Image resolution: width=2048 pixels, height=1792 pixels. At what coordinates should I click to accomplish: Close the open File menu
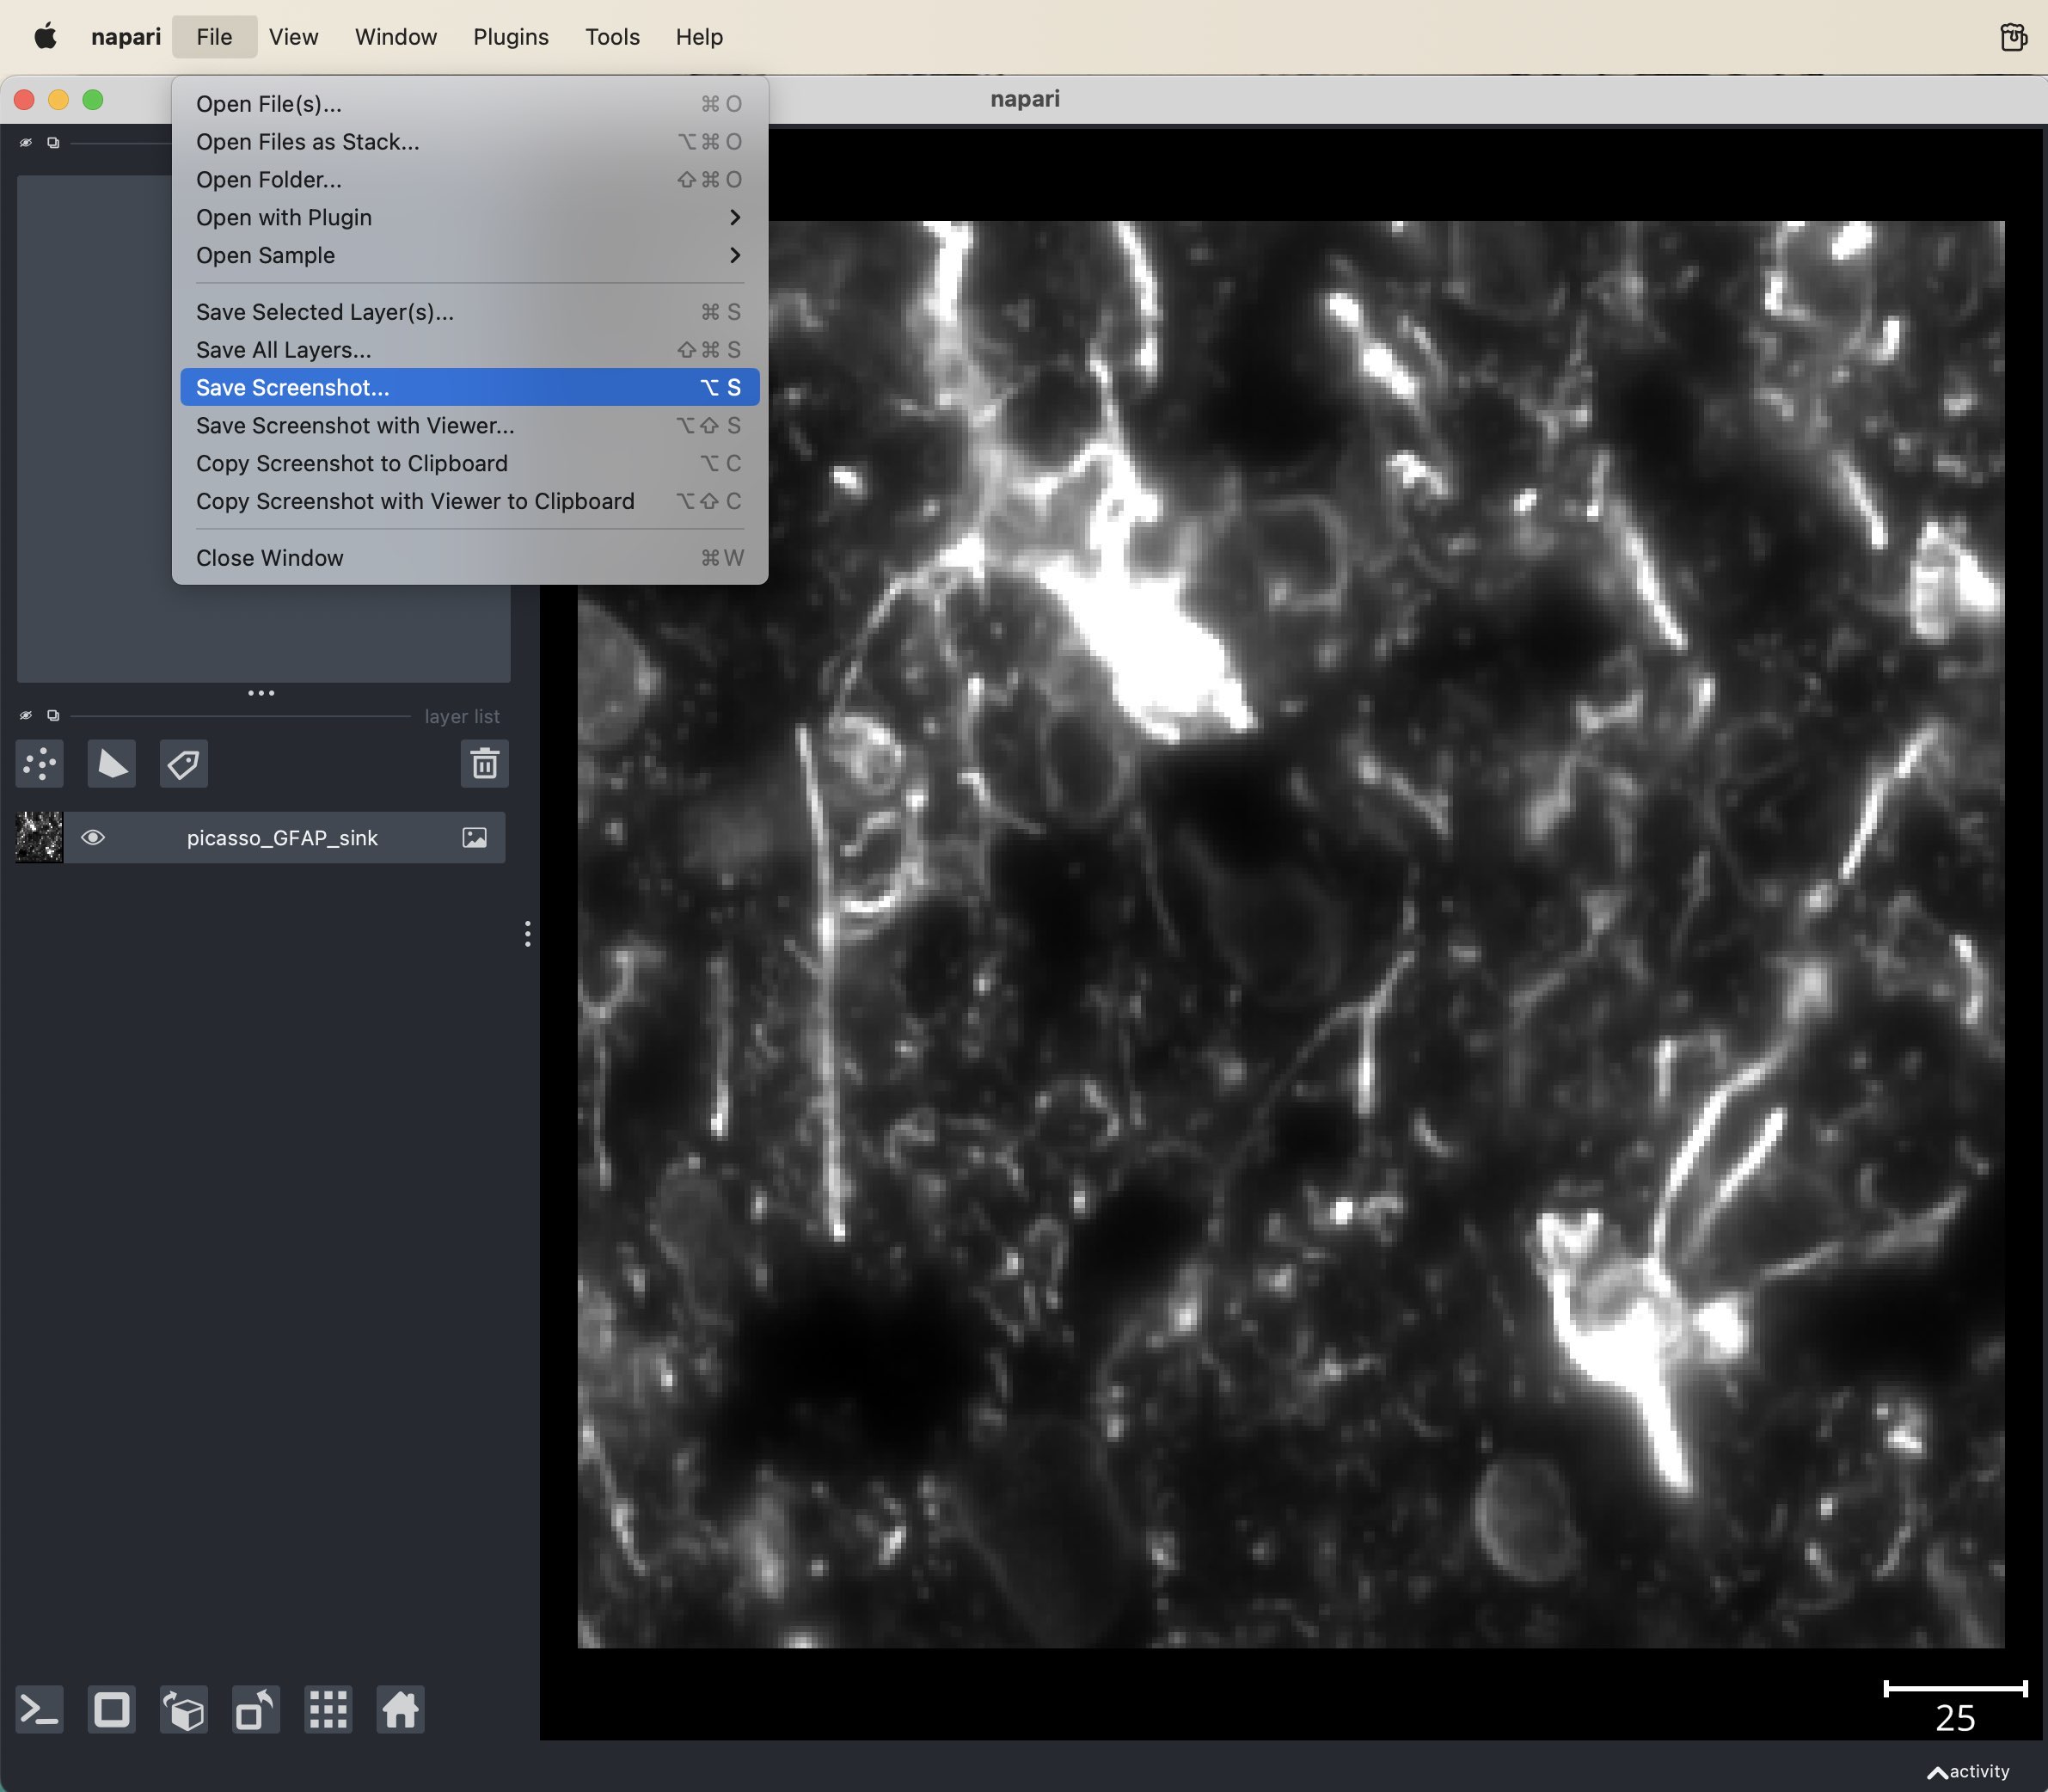pyautogui.click(x=214, y=37)
